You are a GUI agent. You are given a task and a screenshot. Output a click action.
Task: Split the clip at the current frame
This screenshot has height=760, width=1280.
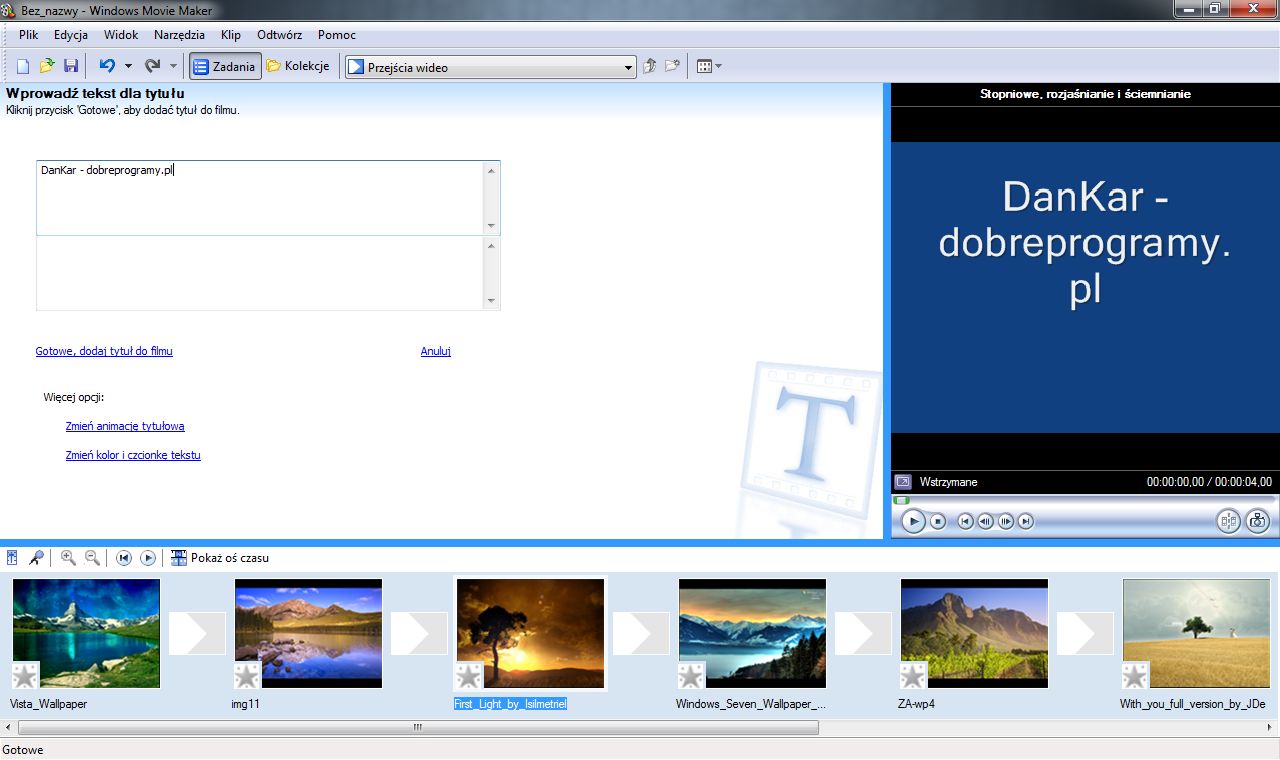[1228, 521]
